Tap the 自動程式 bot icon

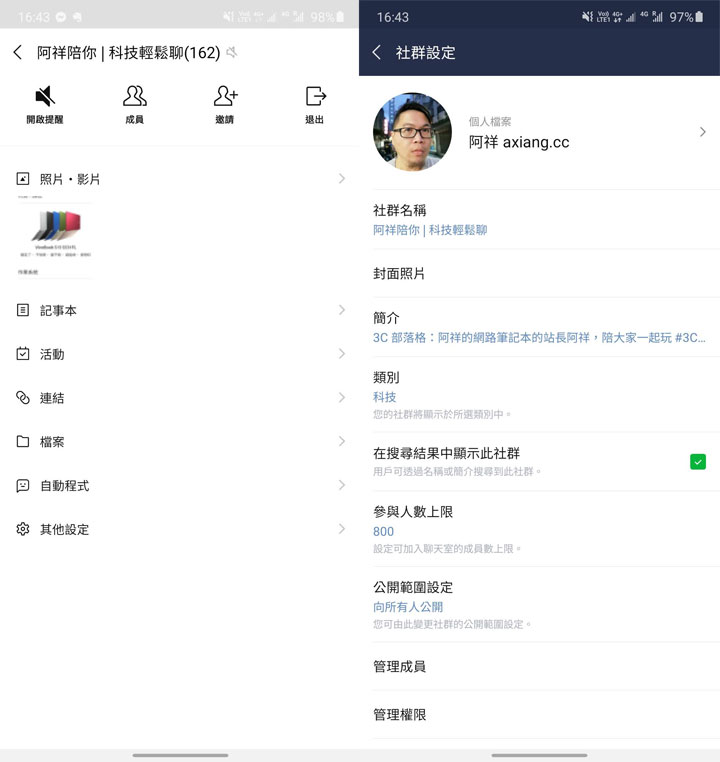tap(23, 485)
